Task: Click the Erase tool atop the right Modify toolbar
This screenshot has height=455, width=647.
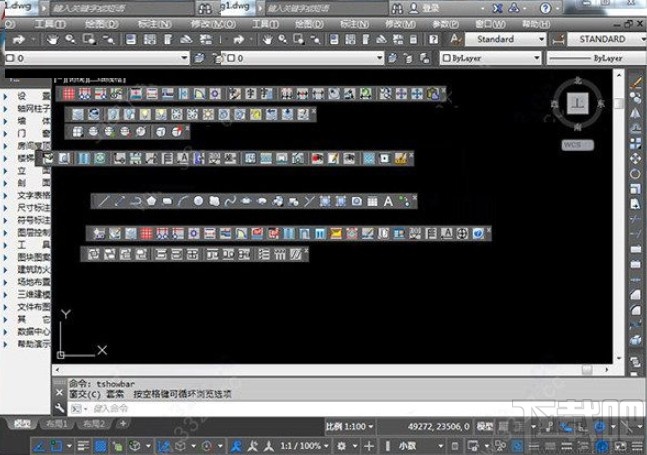Action: pos(635,83)
